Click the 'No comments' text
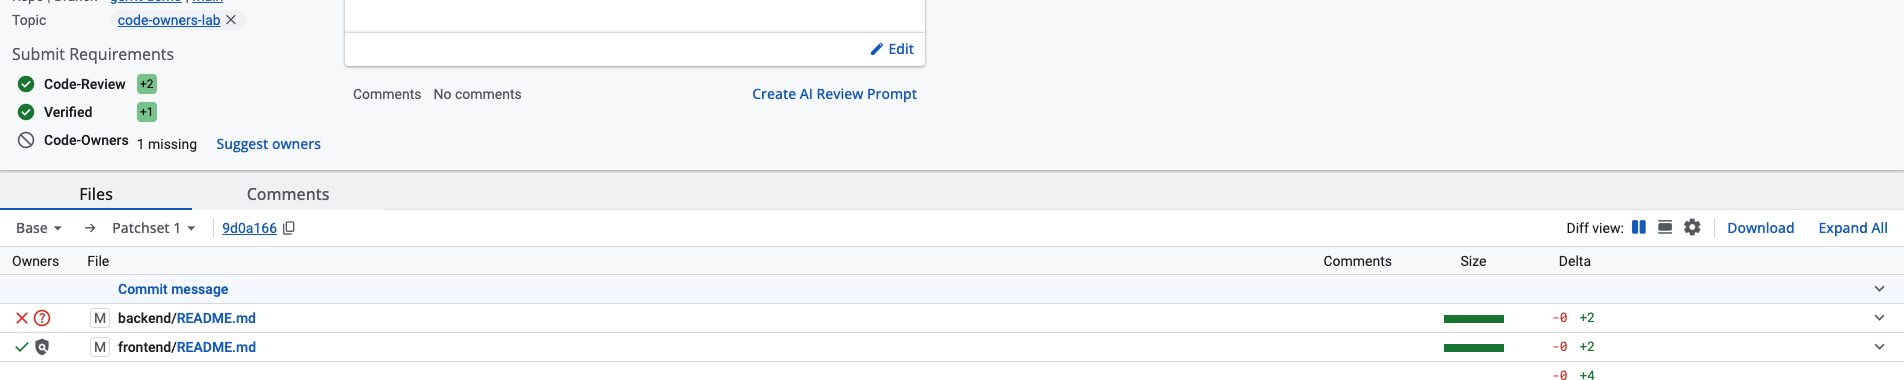 pyautogui.click(x=477, y=94)
